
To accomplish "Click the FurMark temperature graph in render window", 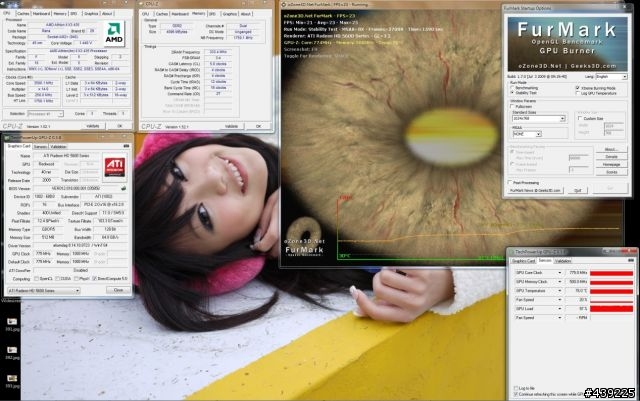I will [x=480, y=228].
